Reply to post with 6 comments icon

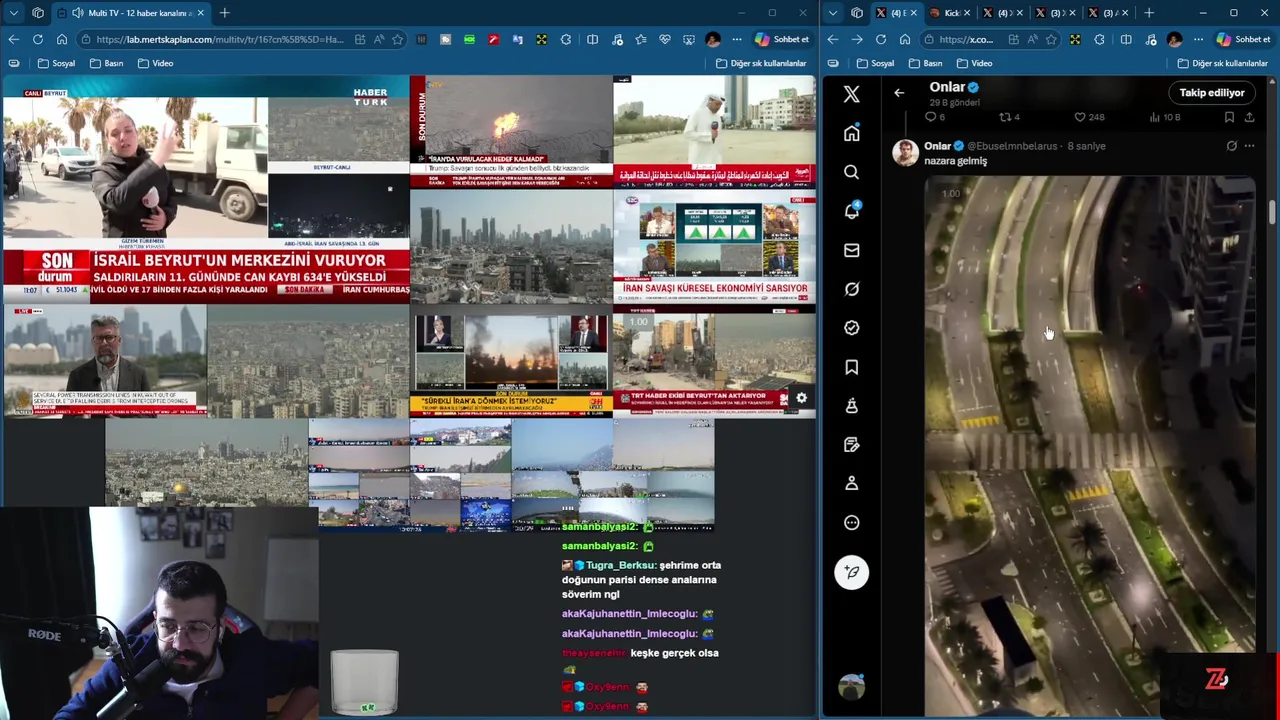coord(934,117)
